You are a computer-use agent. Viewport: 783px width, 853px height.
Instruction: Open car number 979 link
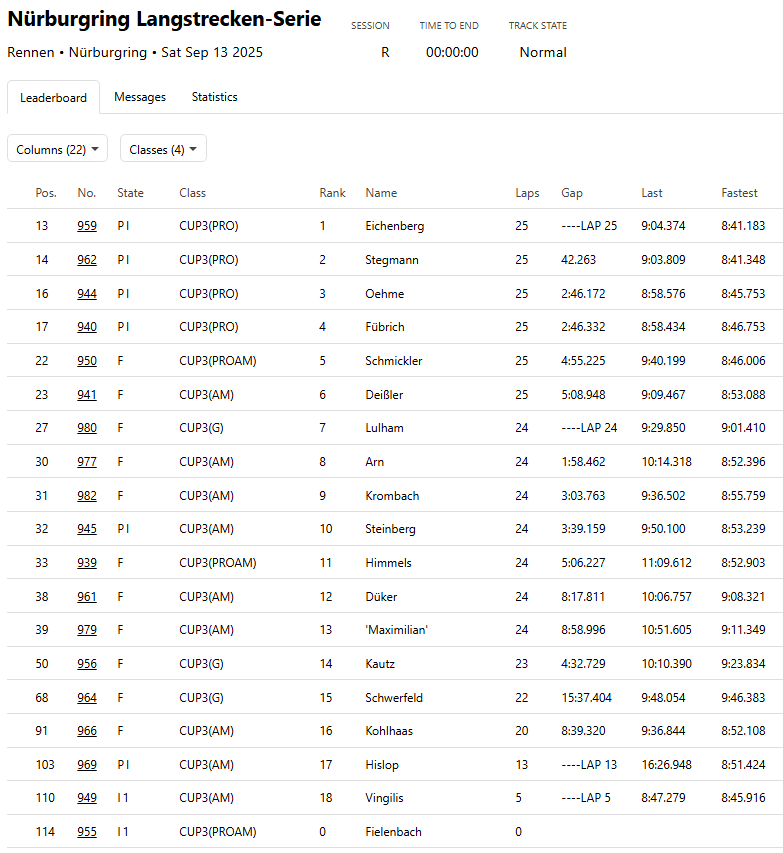click(87, 630)
